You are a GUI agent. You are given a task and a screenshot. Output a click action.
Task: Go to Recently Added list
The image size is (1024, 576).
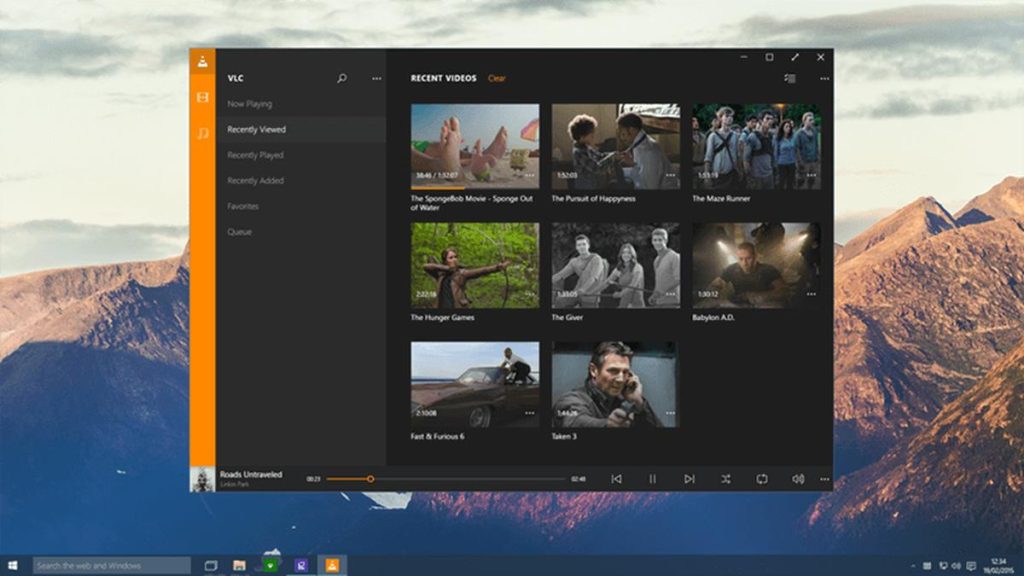click(255, 181)
